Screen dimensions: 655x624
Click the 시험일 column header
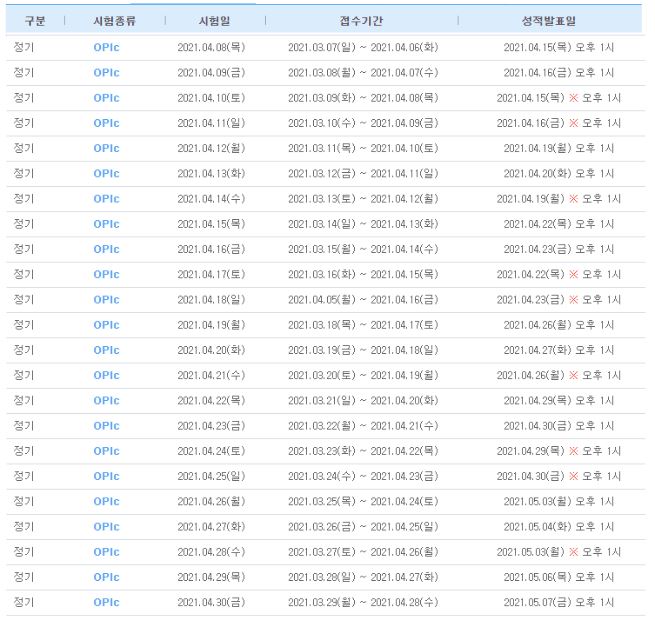[214, 21]
